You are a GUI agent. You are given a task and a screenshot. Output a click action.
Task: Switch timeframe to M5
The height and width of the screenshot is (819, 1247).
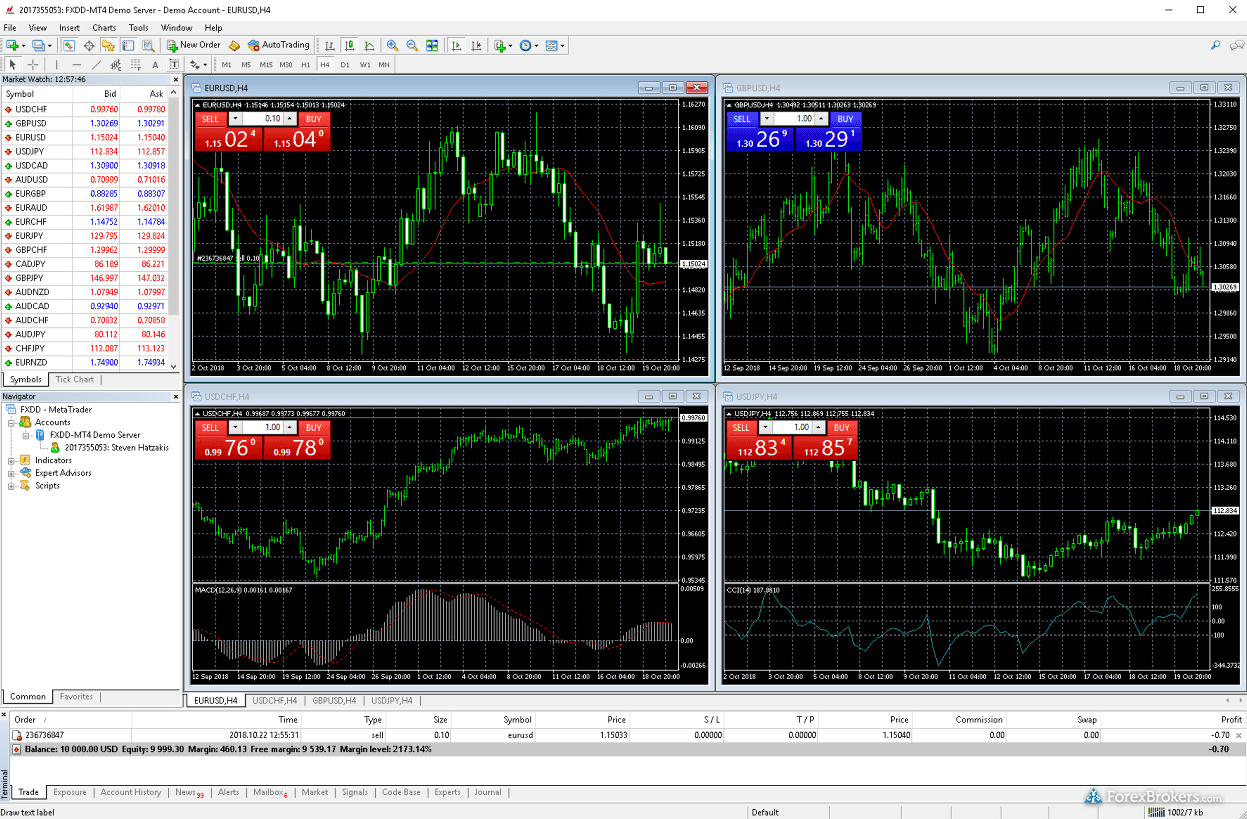tap(246, 64)
